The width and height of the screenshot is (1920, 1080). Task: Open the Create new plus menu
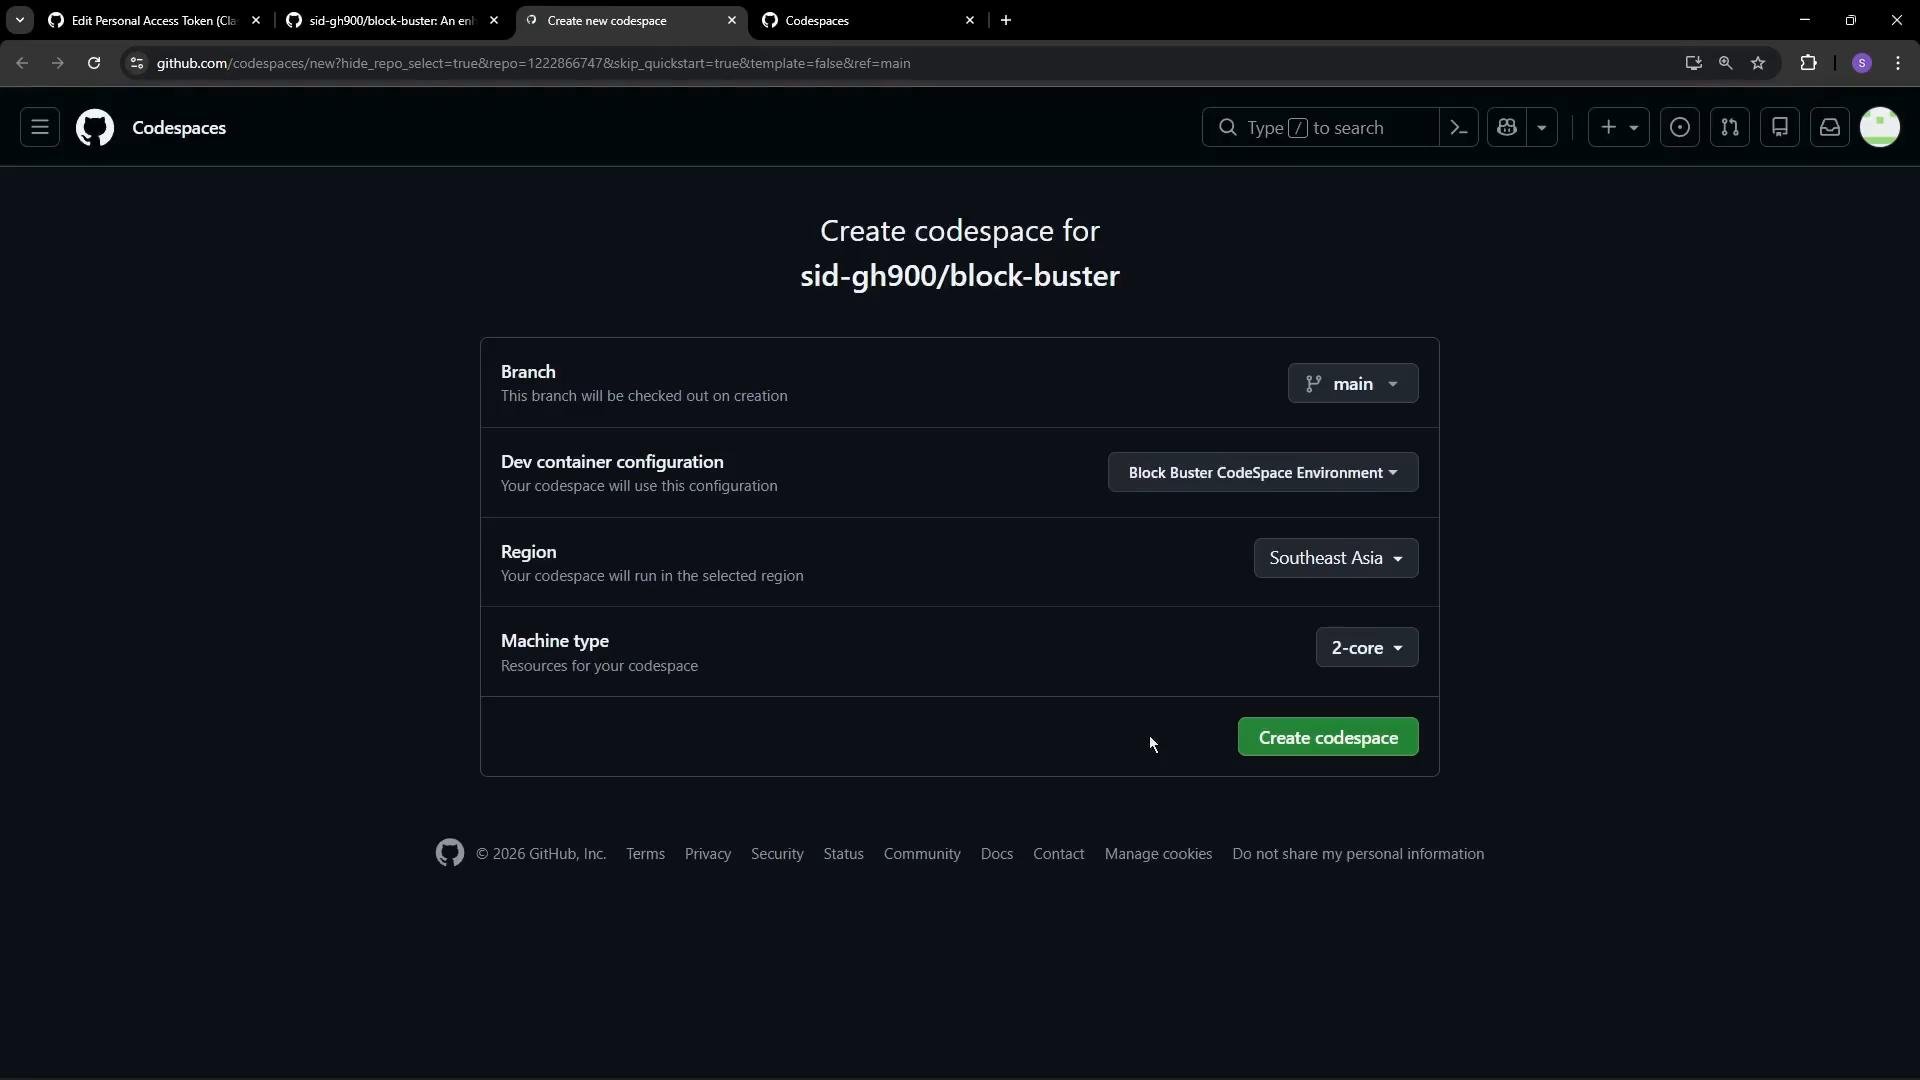(x=1619, y=127)
